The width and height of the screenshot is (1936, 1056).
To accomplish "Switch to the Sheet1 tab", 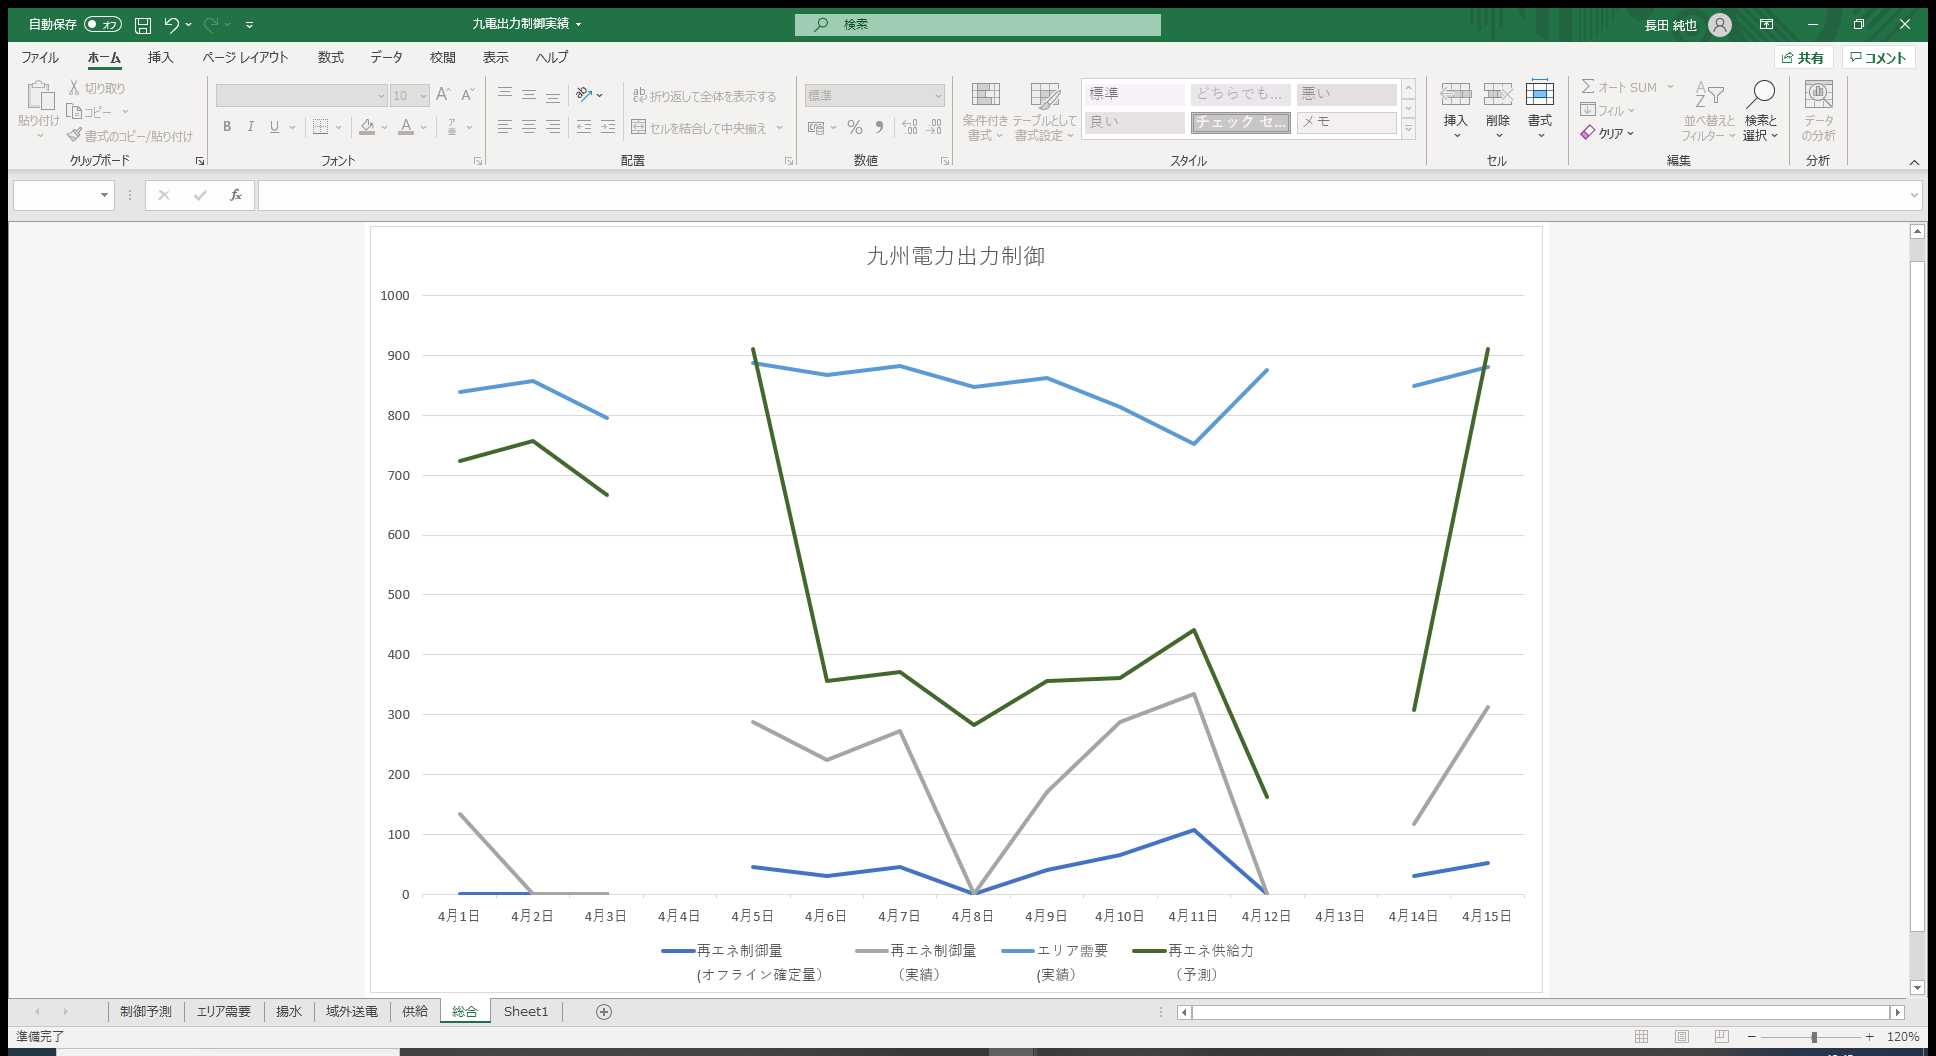I will click(x=526, y=1012).
